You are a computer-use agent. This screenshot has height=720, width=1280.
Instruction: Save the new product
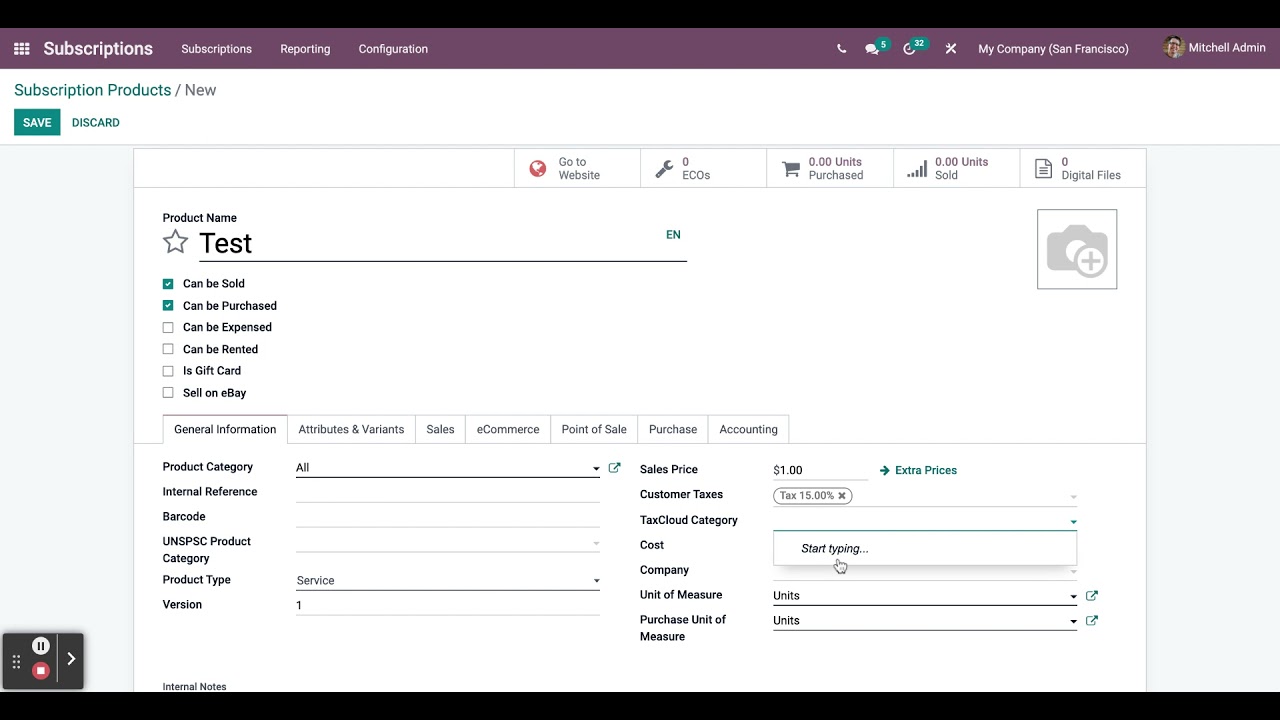(37, 122)
